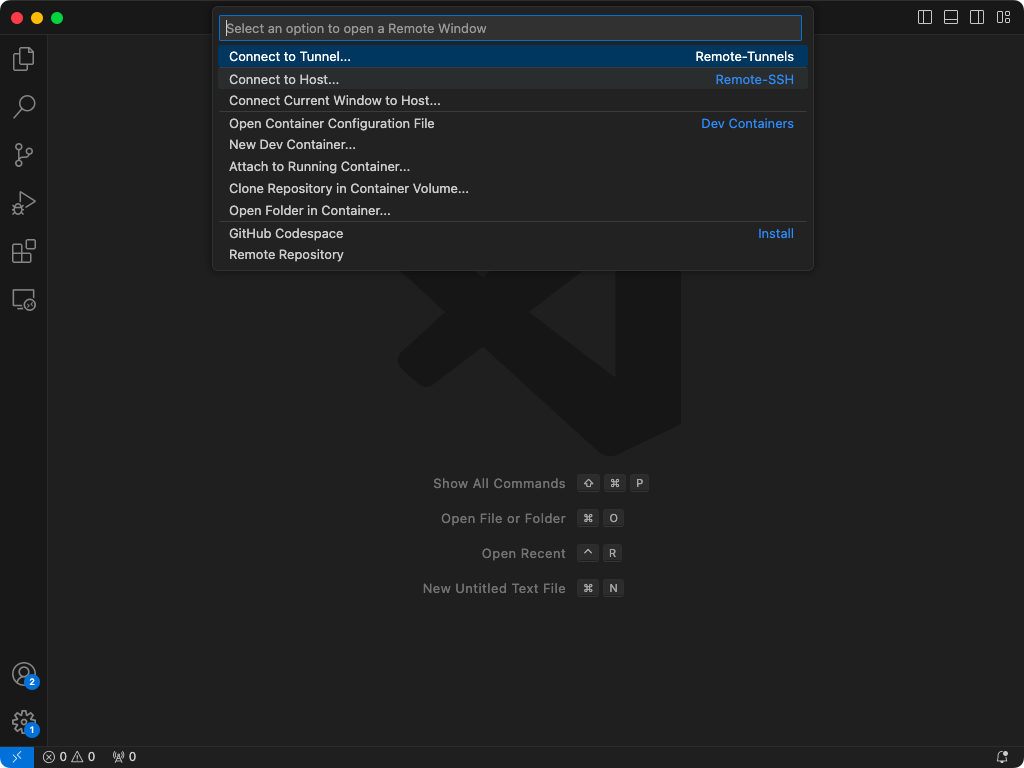Viewport: 1024px width, 768px height.
Task: Click the Install label for GitHub Codespace
Action: (776, 233)
